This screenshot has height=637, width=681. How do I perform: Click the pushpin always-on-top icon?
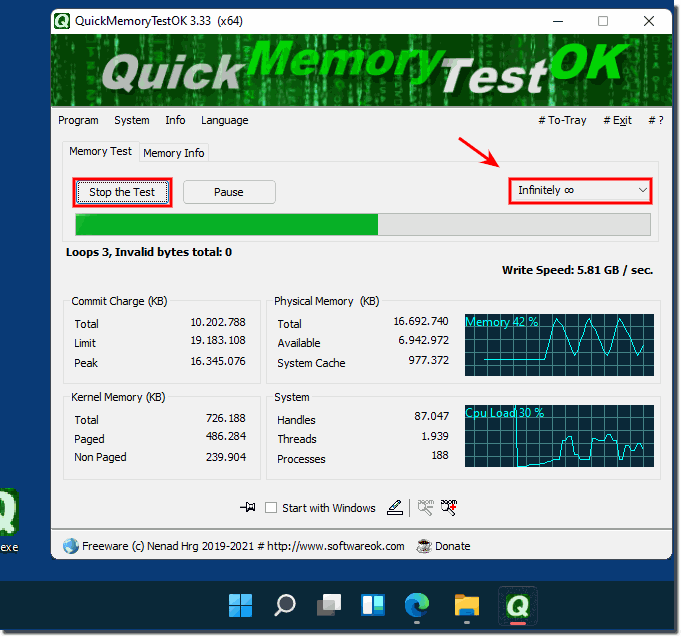(248, 507)
